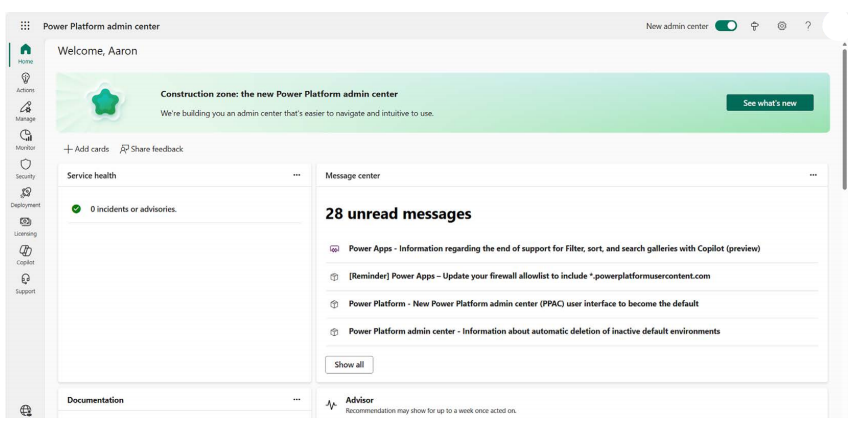Open message about Filter, sort, and search galleries
Screen dimensions: 863x433
coord(554,249)
